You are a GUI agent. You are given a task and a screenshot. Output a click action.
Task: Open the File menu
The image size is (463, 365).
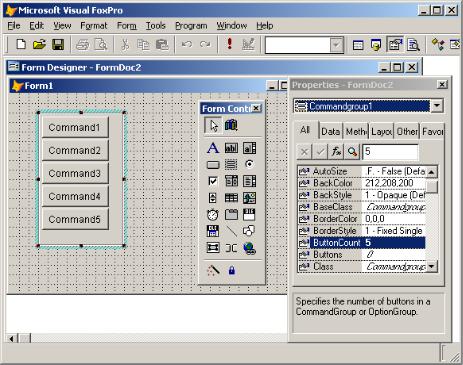(14, 26)
